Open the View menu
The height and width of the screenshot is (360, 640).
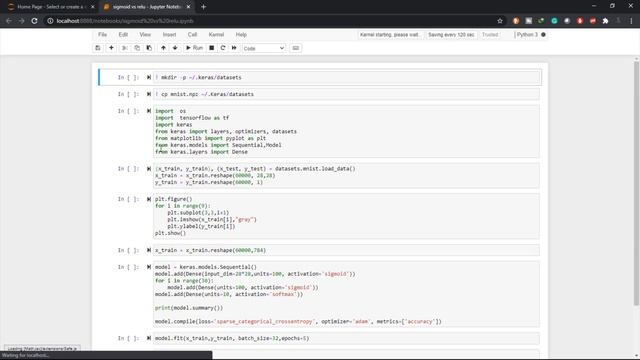click(x=145, y=35)
